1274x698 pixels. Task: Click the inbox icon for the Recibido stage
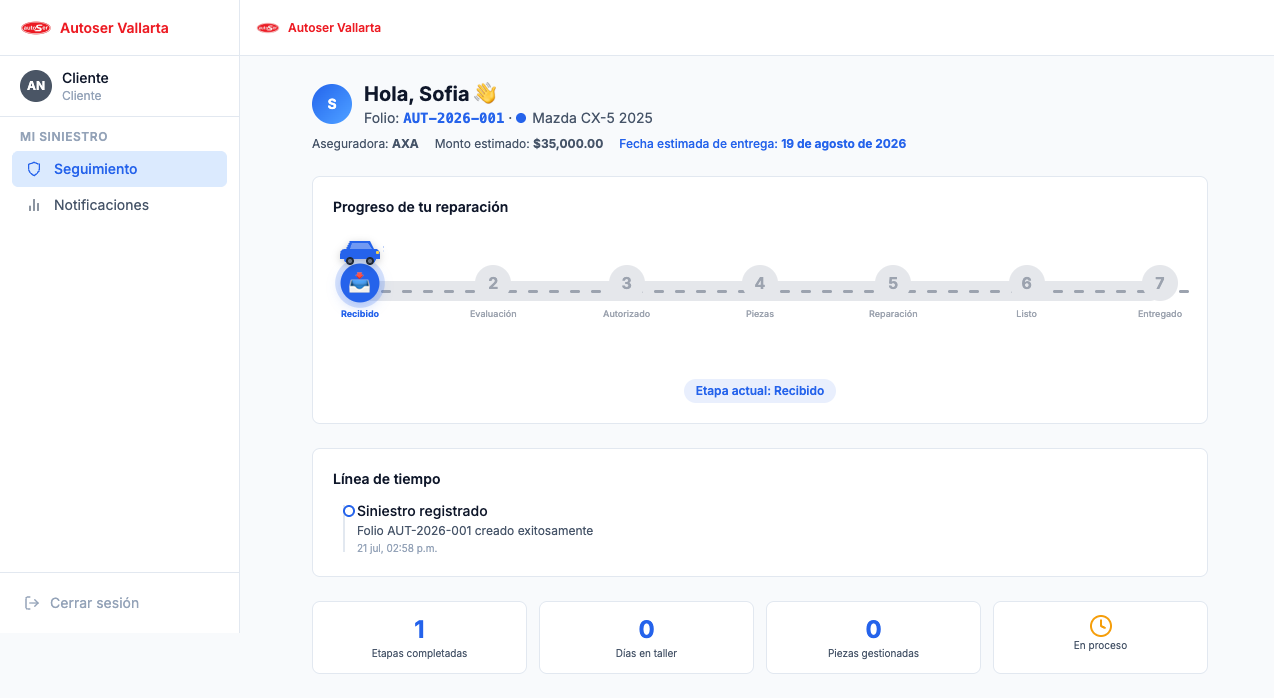pos(360,284)
